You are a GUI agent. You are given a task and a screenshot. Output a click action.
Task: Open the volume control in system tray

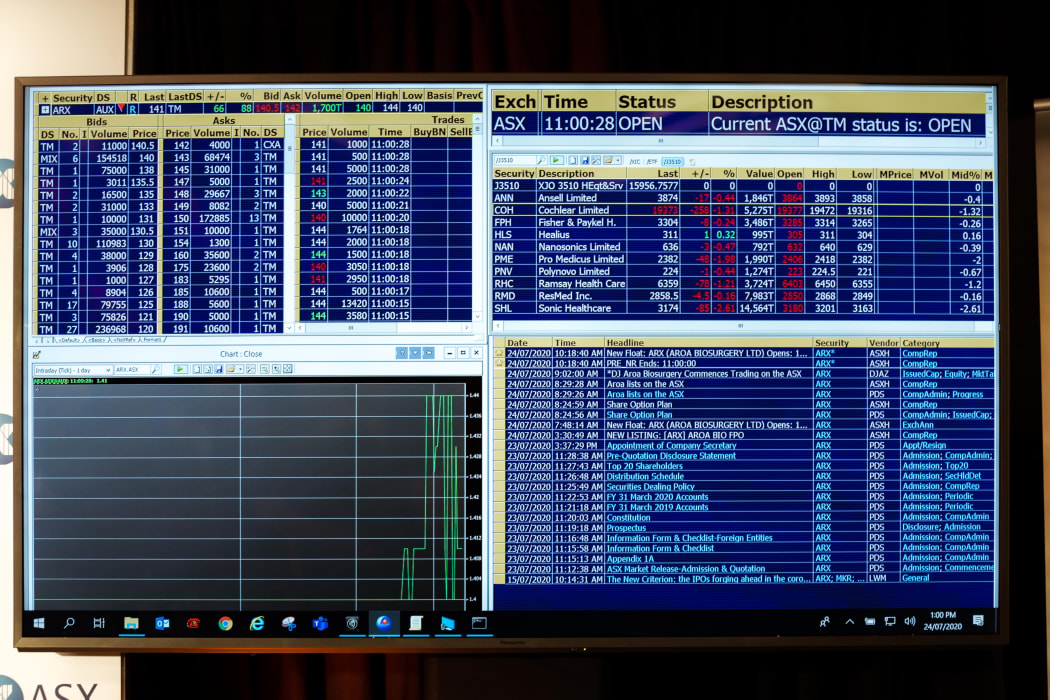[x=909, y=621]
